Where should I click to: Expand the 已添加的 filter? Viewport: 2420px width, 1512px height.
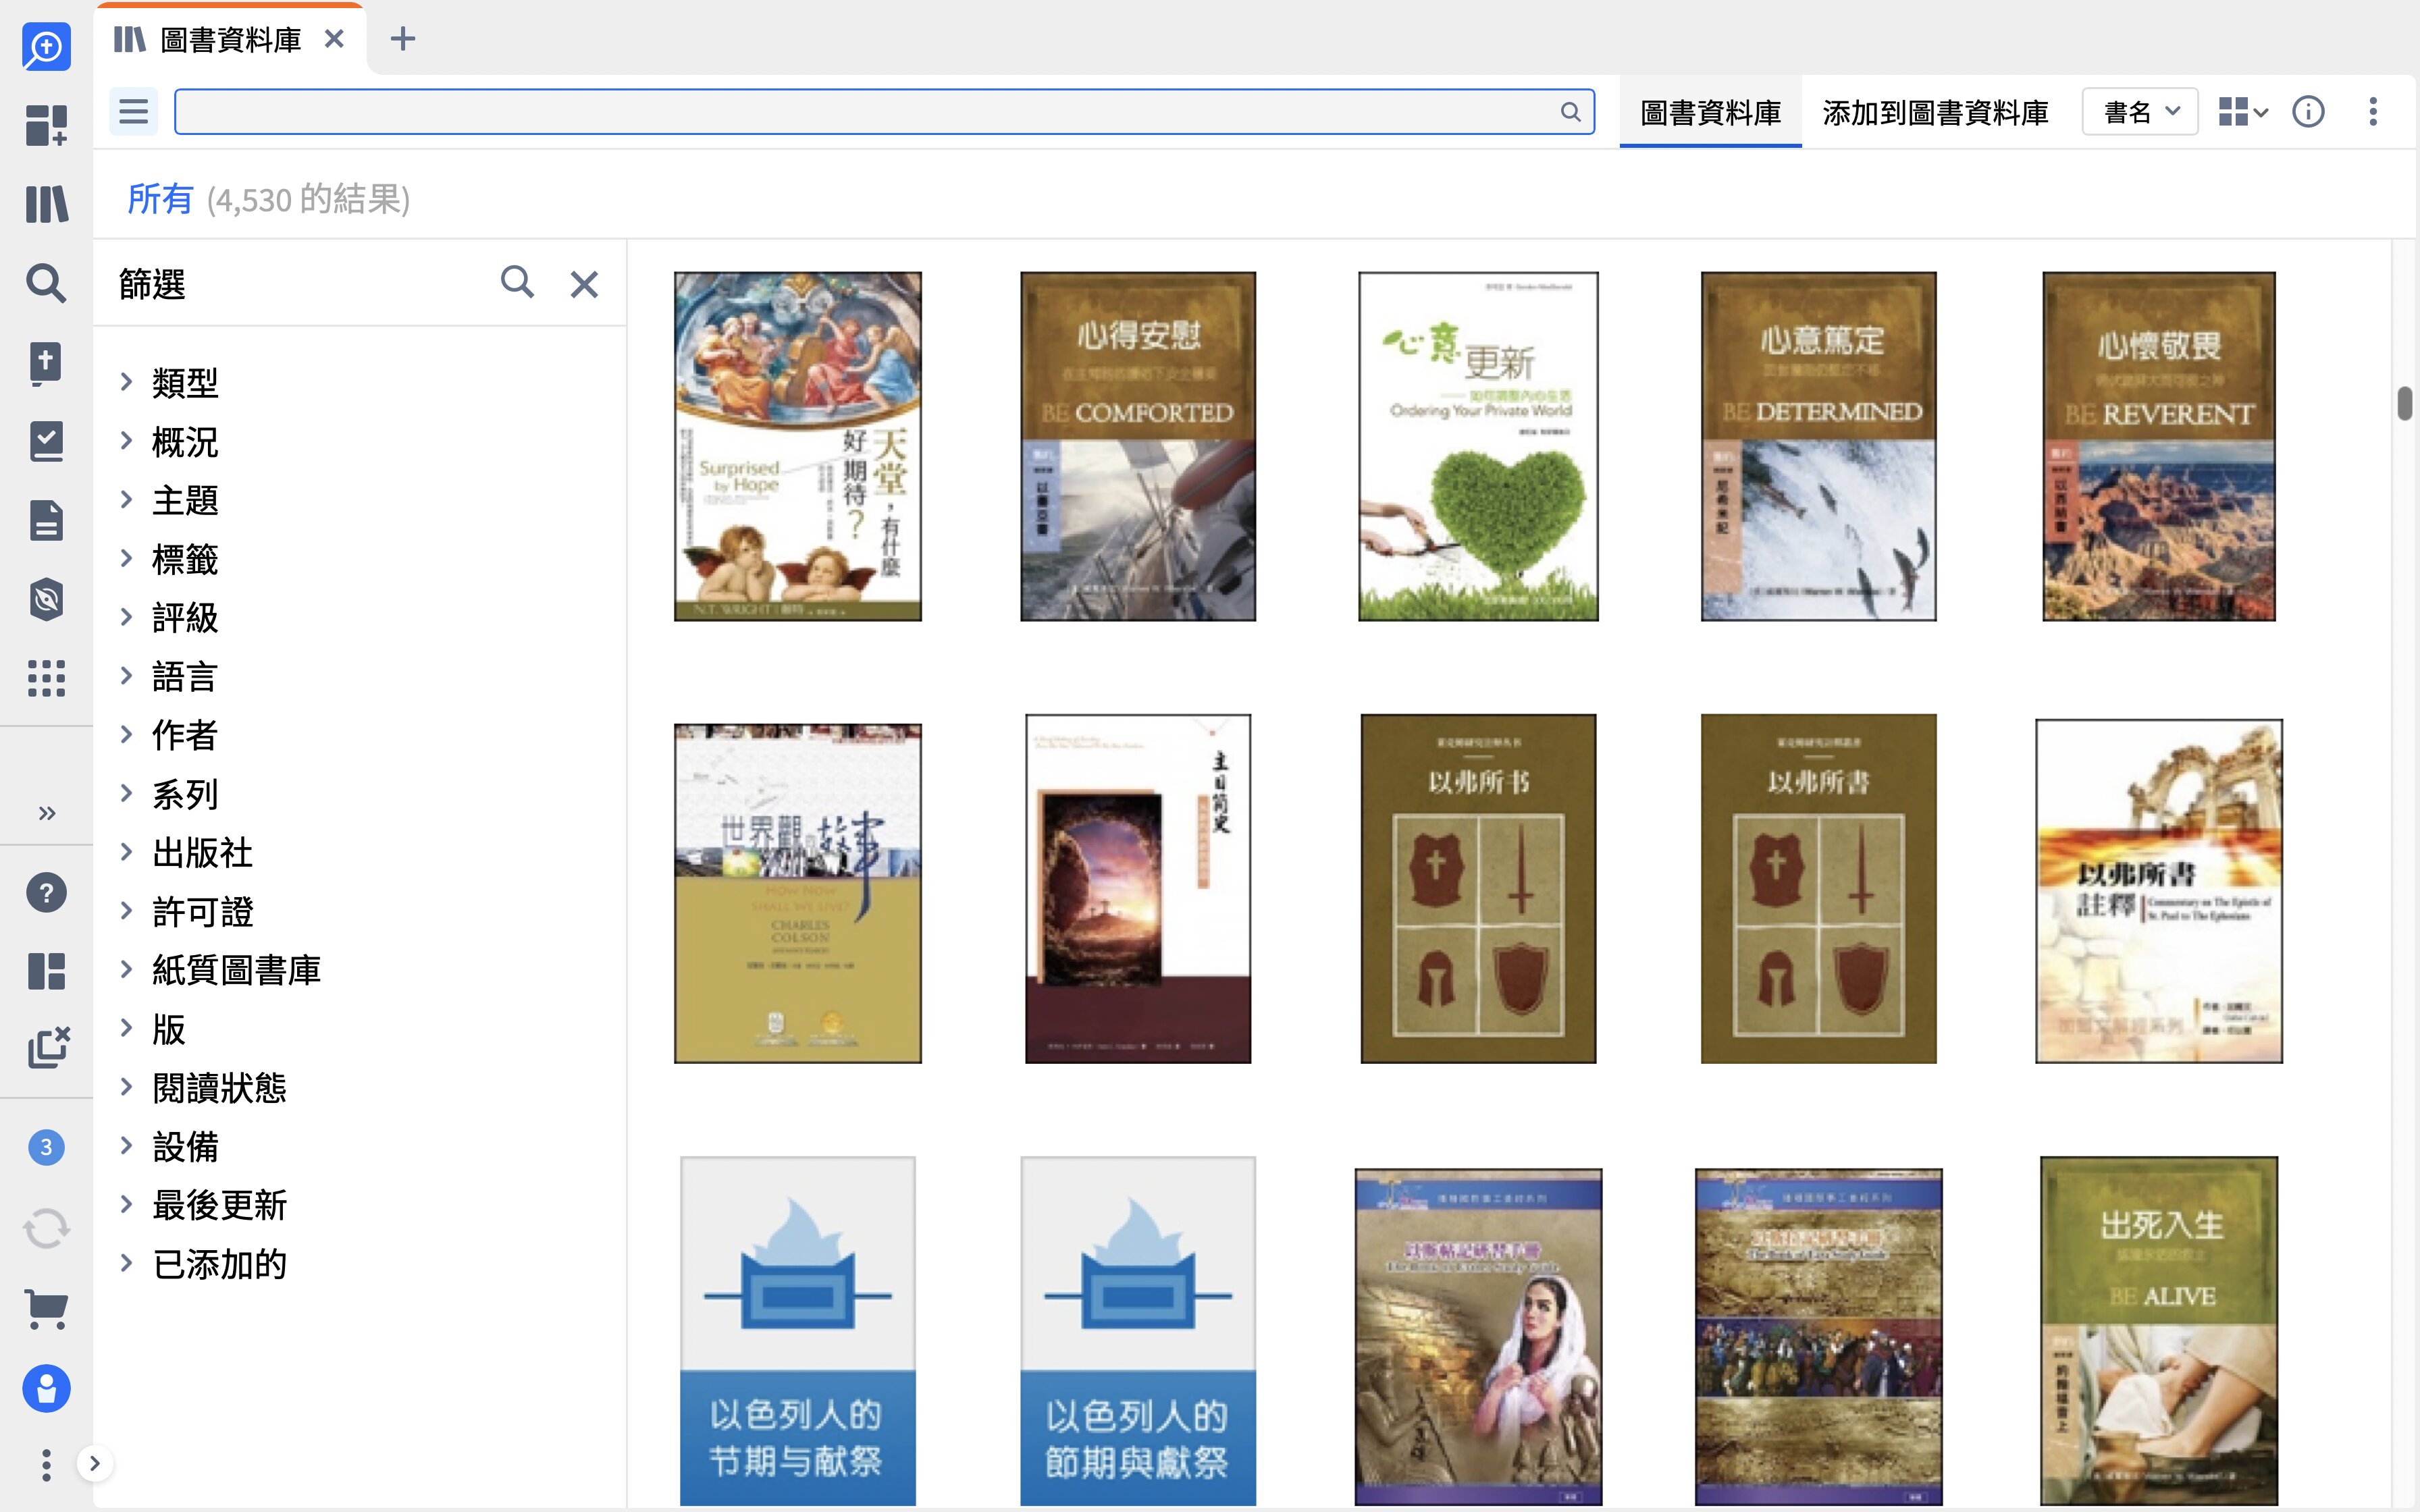pos(126,1263)
